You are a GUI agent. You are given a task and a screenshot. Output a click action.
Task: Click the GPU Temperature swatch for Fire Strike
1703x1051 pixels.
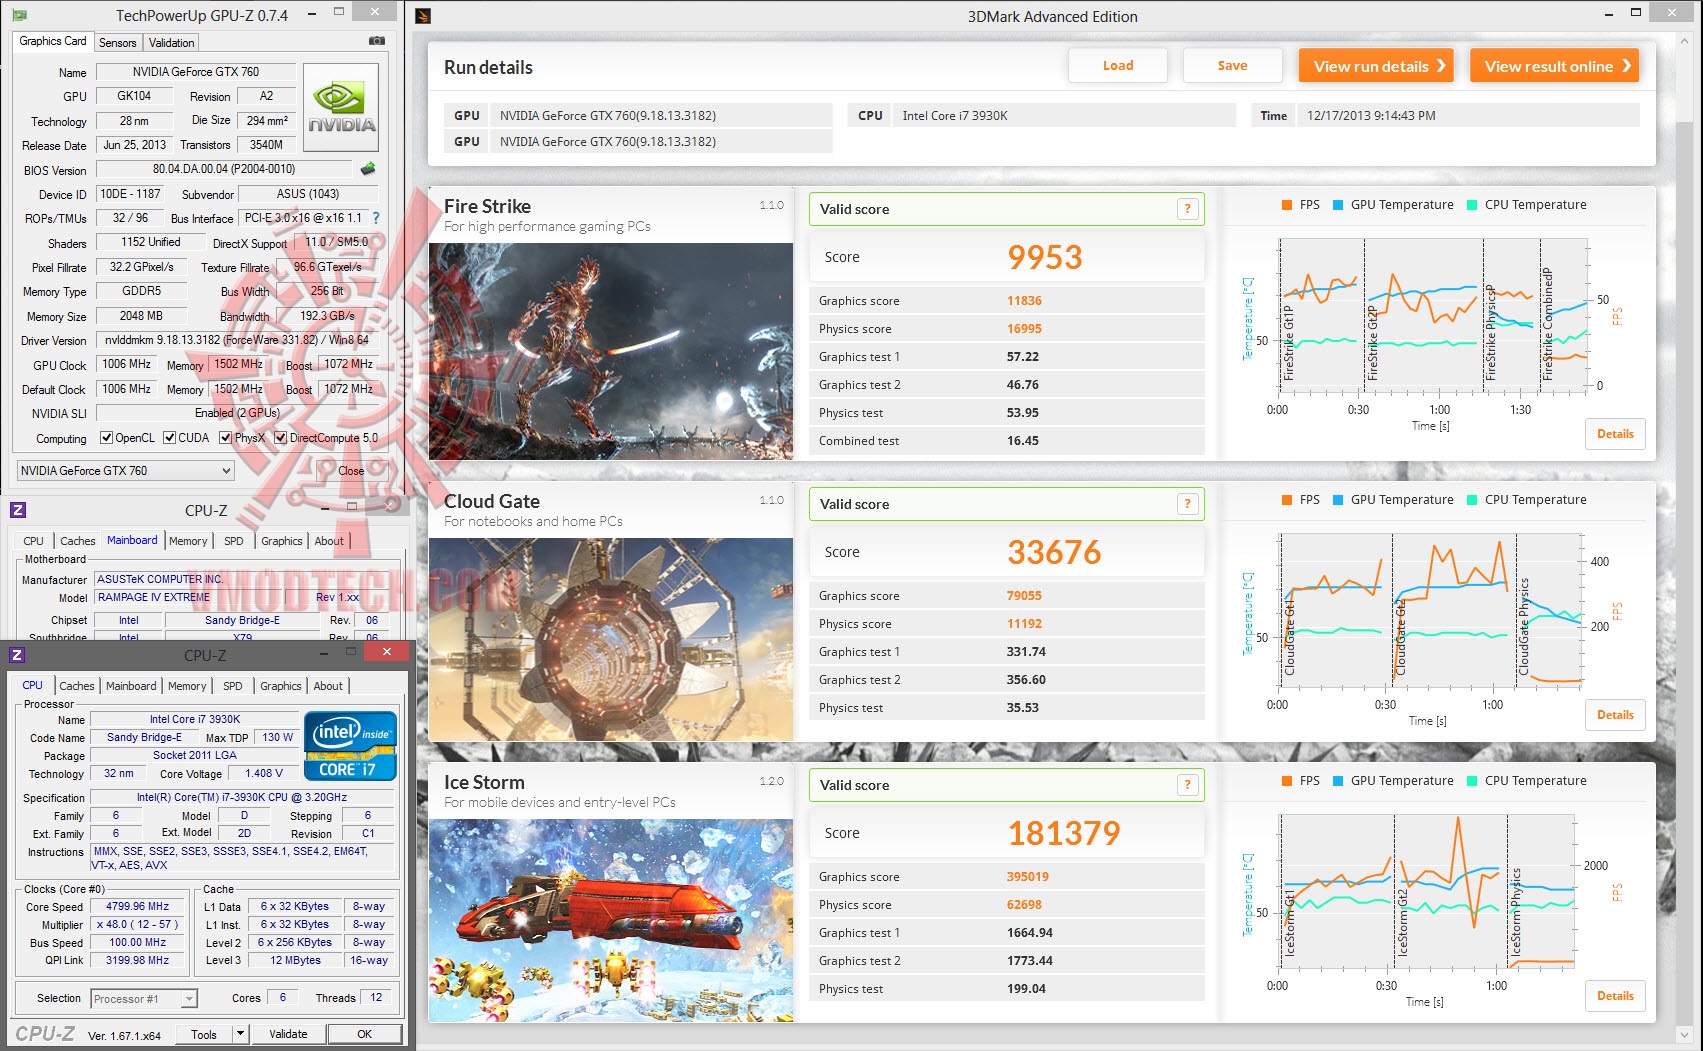pyautogui.click(x=1338, y=205)
